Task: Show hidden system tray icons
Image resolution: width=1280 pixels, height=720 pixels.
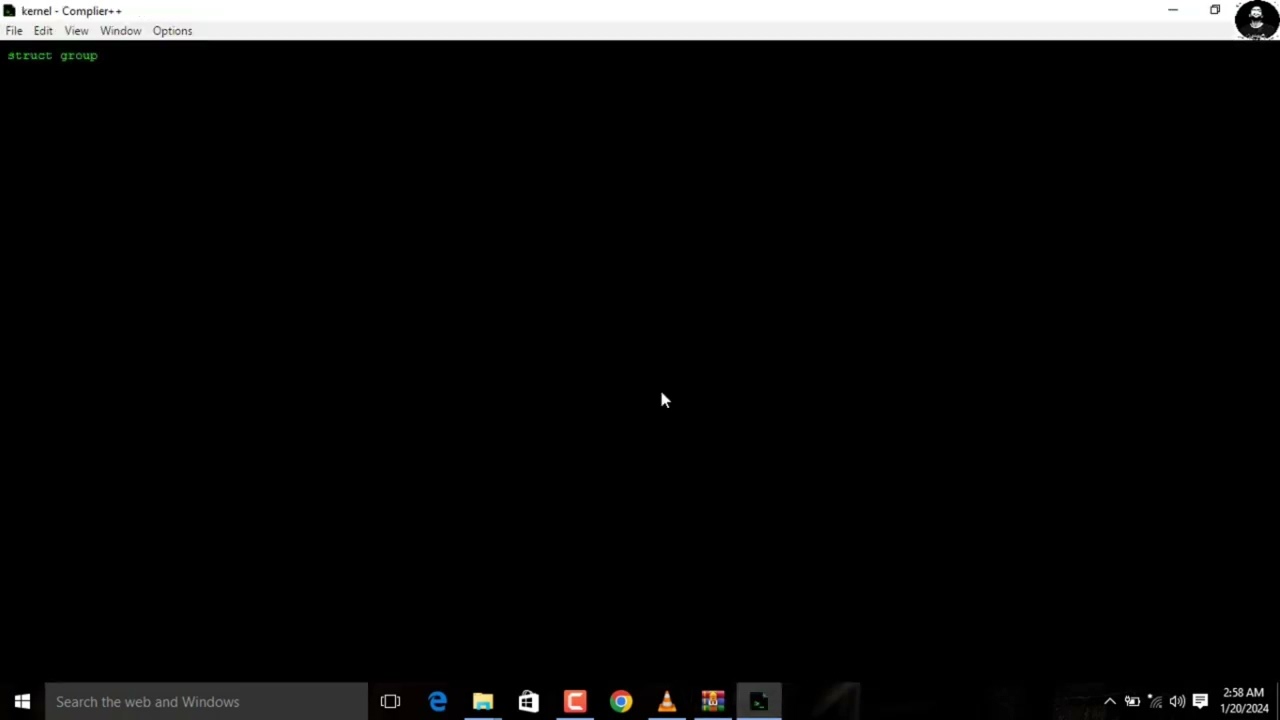Action: tap(1109, 702)
